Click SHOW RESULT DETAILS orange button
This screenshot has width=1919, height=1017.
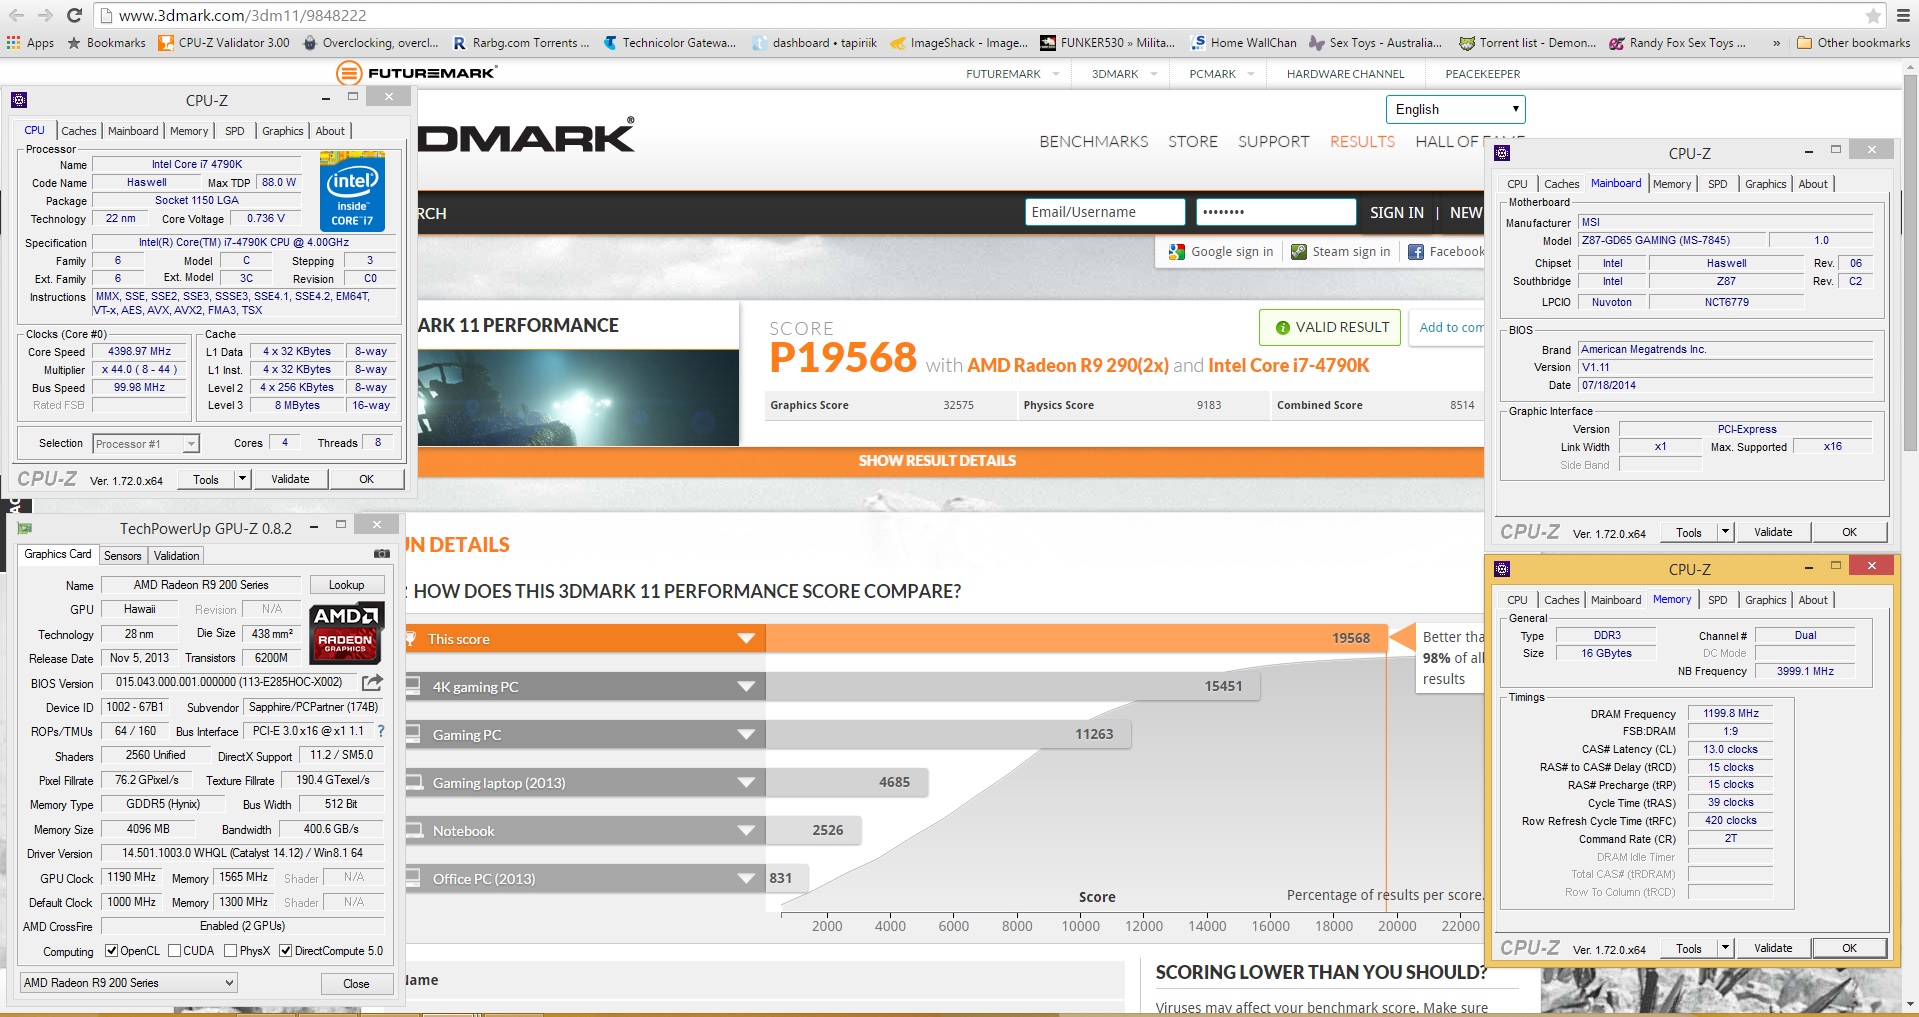point(950,461)
